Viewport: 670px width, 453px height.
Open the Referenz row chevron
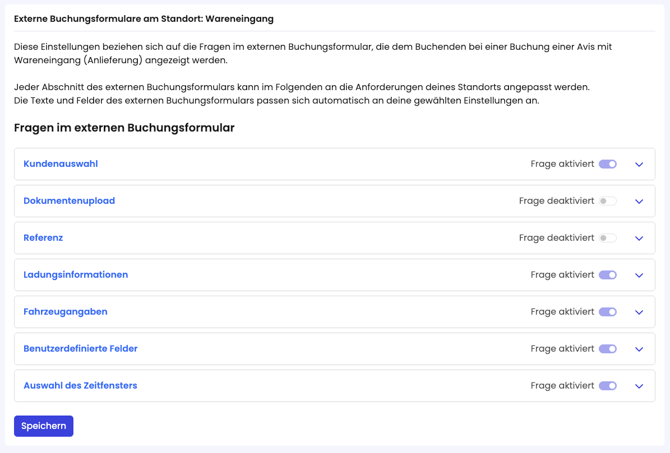(x=639, y=238)
